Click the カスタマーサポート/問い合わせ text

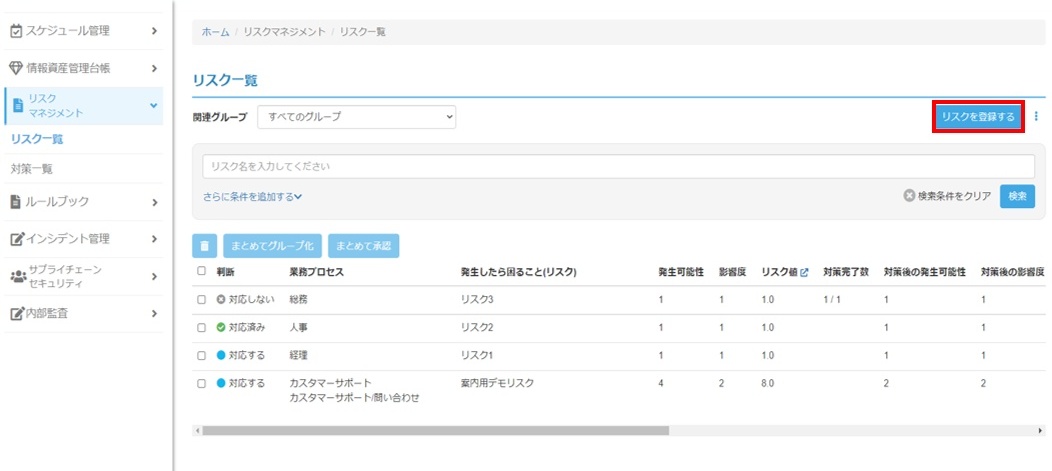point(354,398)
